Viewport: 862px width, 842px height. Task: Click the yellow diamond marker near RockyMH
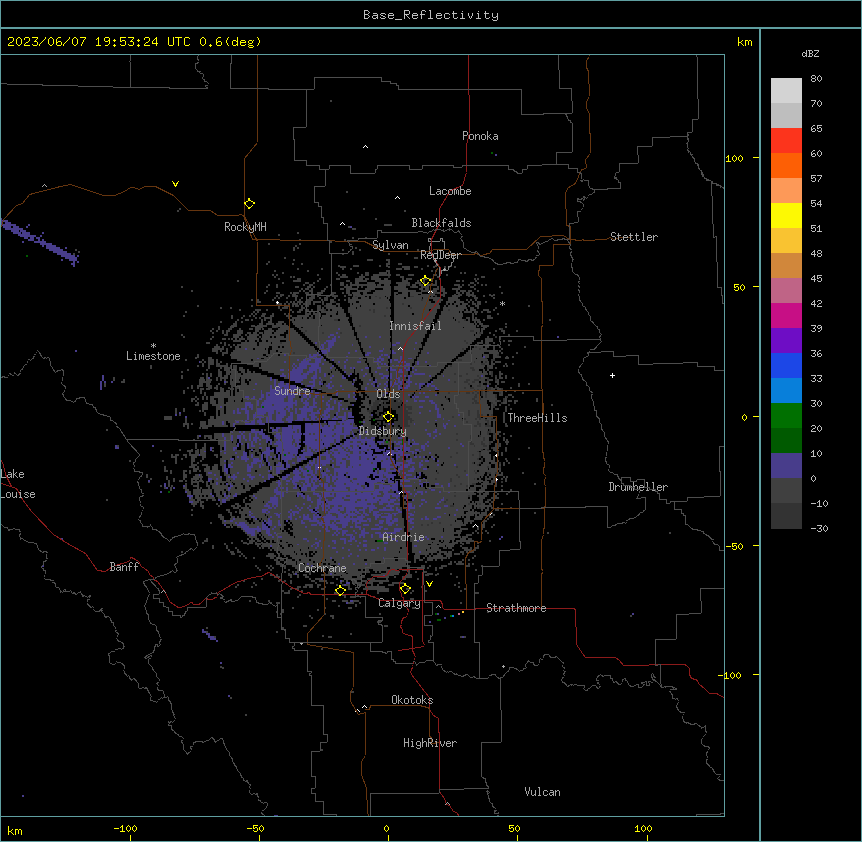[x=249, y=204]
